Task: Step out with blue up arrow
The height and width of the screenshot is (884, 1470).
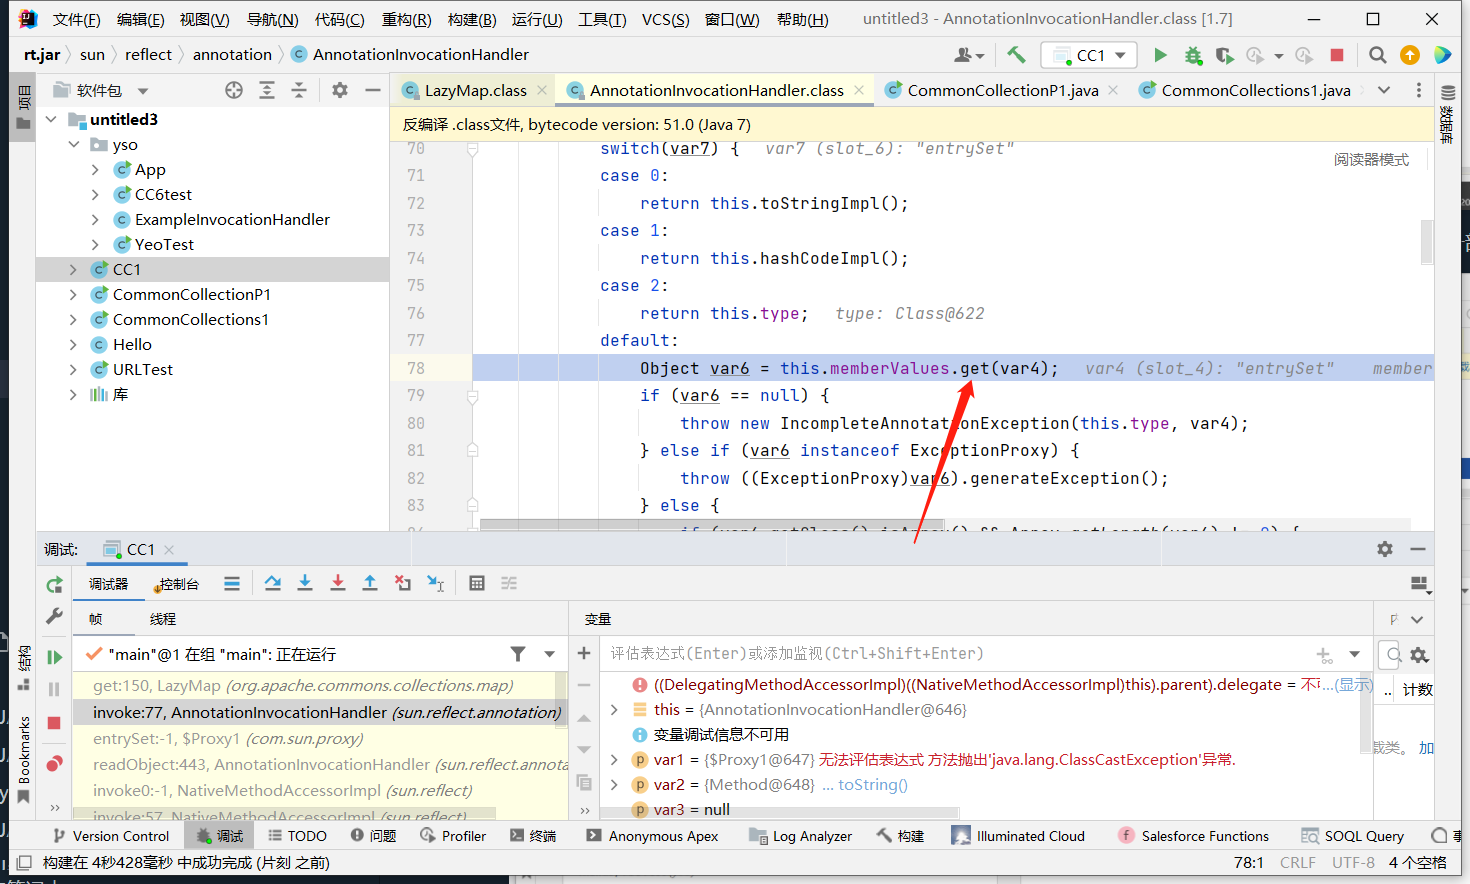Action: coord(370,583)
